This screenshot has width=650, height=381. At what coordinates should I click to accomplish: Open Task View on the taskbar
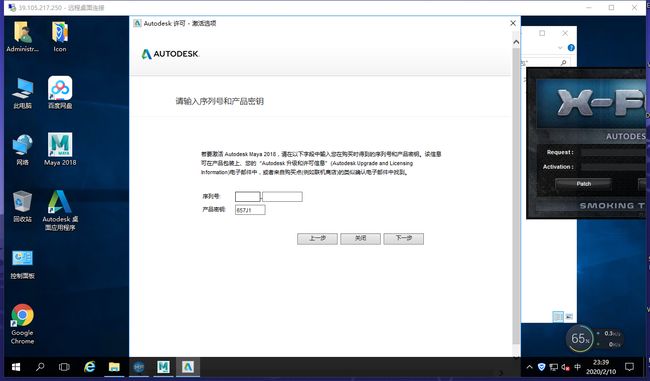pyautogui.click(x=64, y=367)
